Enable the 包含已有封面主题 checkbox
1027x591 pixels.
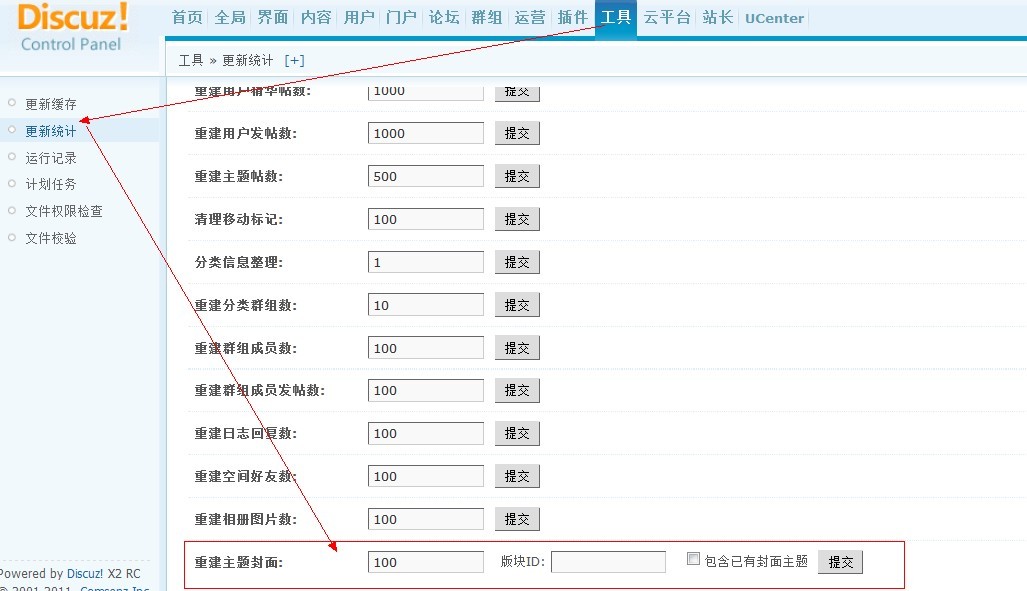[693, 559]
